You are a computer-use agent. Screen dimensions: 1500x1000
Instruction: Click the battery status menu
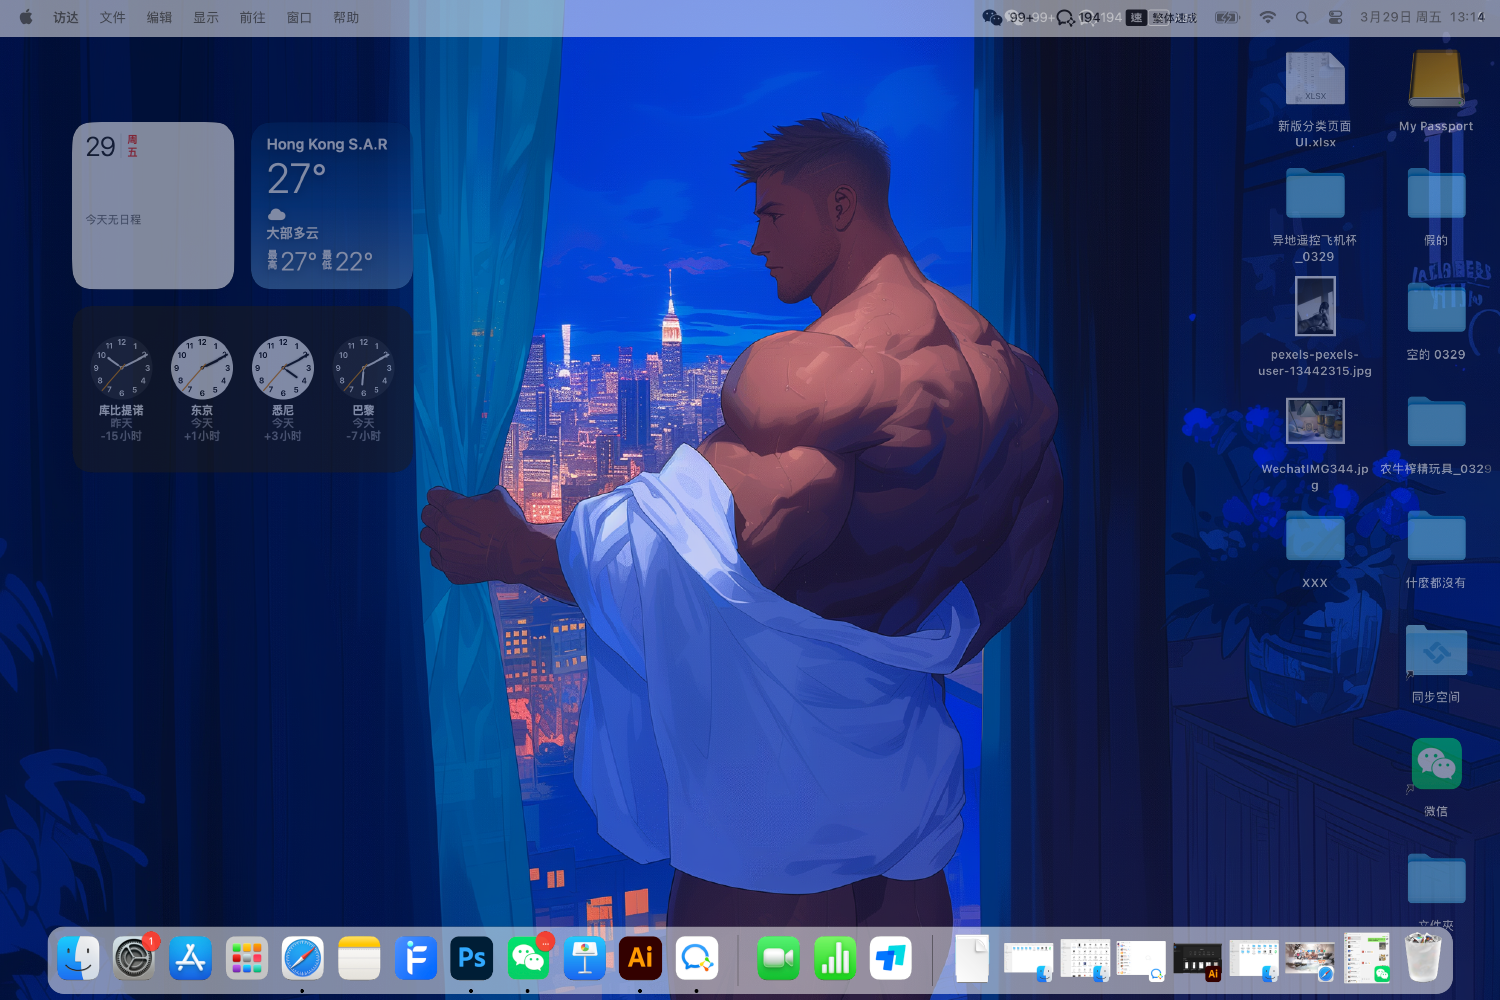[x=1227, y=17]
